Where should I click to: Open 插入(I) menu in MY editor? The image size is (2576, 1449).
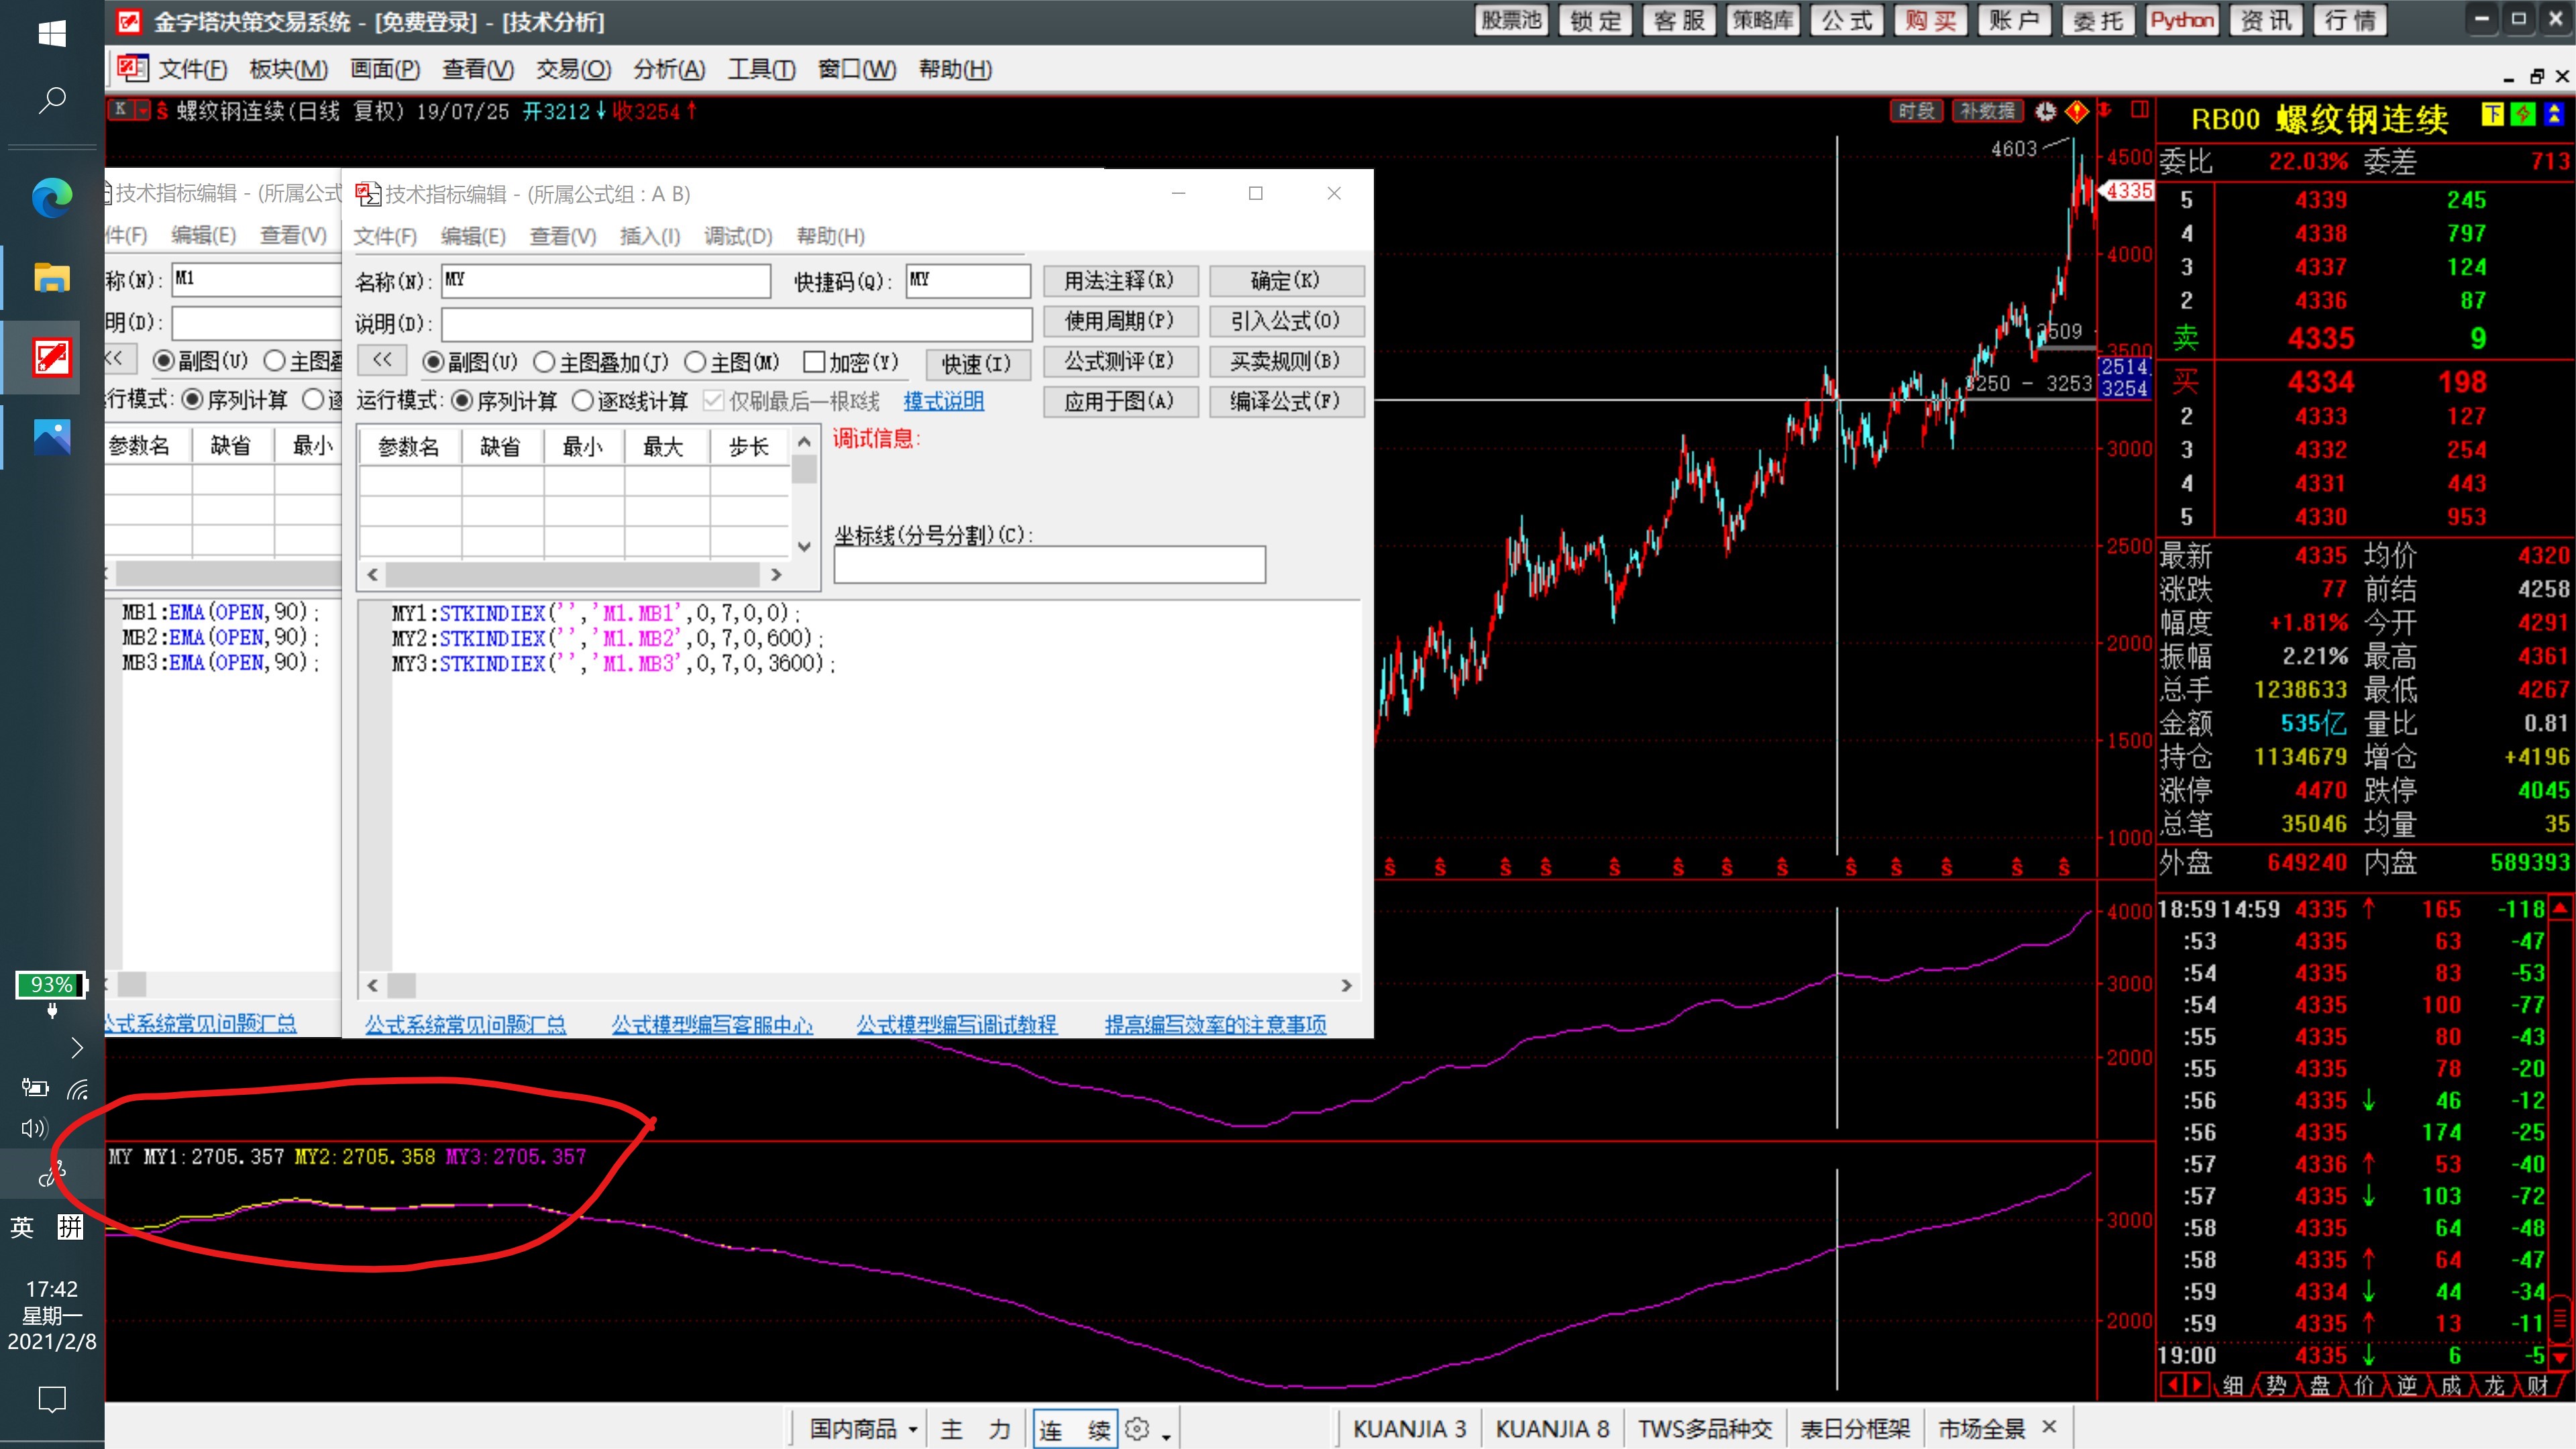[x=650, y=236]
